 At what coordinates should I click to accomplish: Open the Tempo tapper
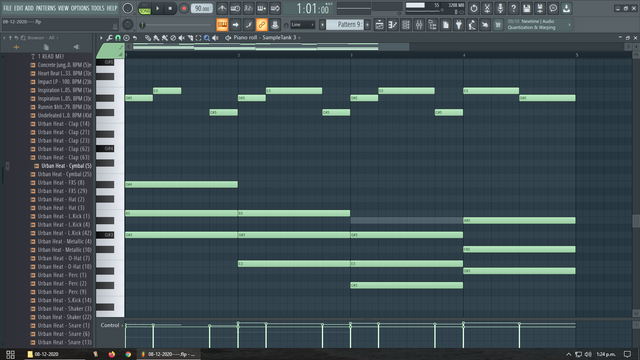(472, 24)
